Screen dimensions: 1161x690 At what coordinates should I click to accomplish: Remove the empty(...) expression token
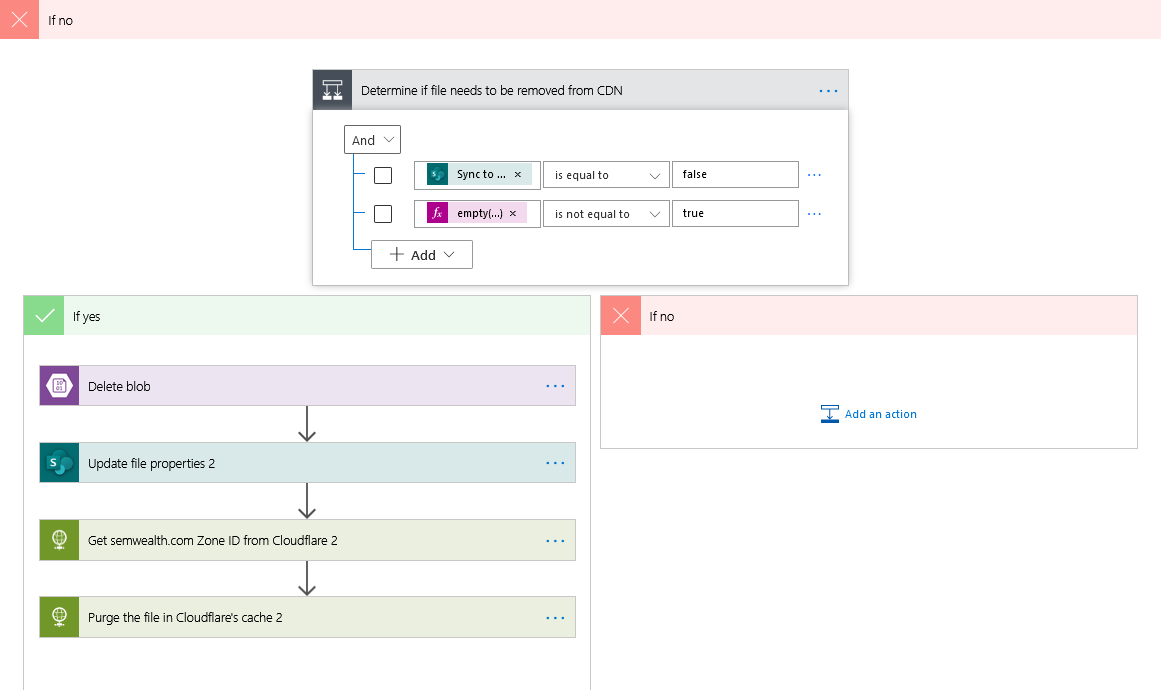[513, 214]
